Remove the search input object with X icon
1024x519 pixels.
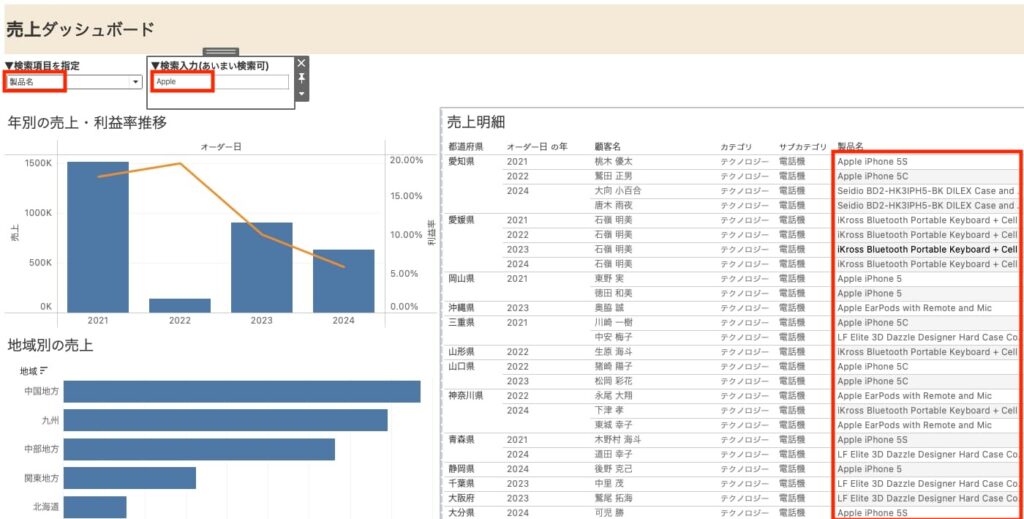[x=302, y=63]
